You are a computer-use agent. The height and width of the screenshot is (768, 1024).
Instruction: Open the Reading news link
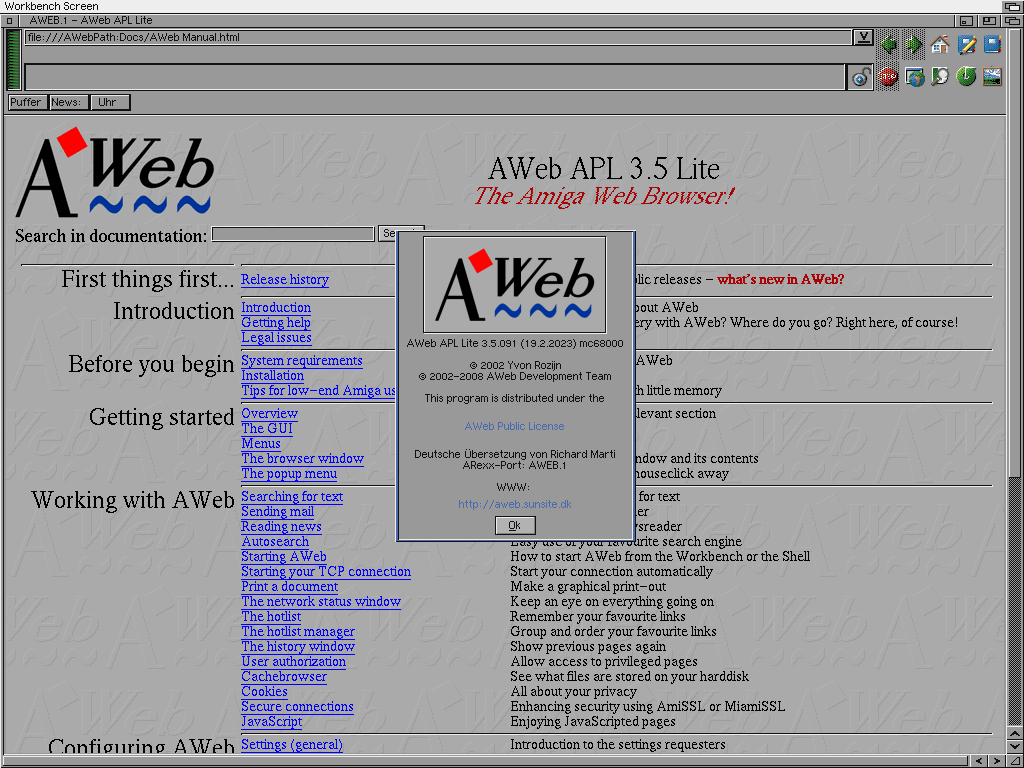tap(281, 526)
